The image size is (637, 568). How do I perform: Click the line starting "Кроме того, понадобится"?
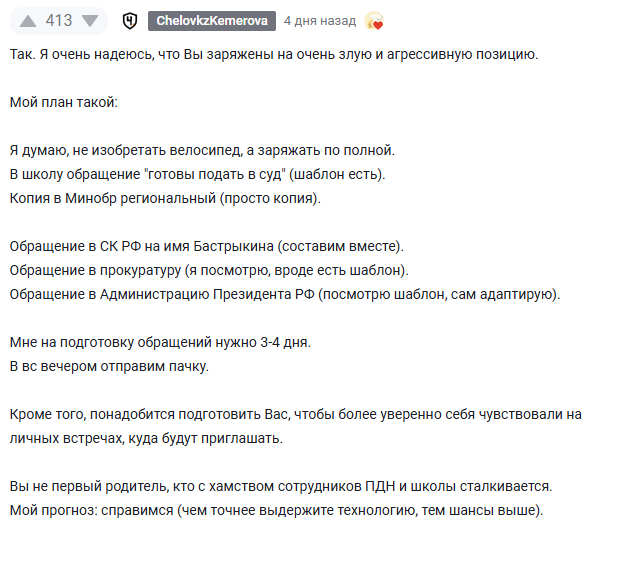pos(295,414)
